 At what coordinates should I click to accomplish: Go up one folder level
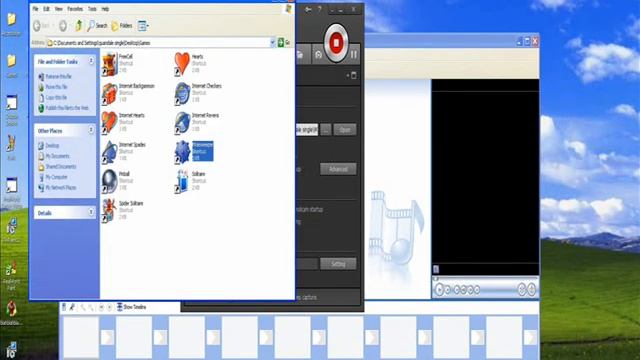coord(78,26)
